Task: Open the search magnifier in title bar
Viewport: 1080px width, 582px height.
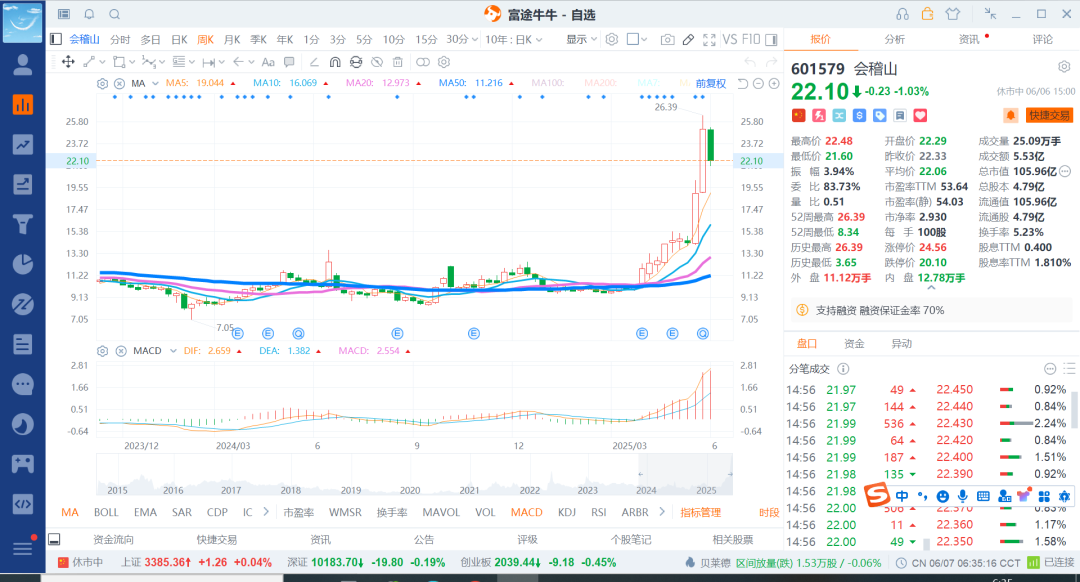Action: pyautogui.click(x=114, y=14)
